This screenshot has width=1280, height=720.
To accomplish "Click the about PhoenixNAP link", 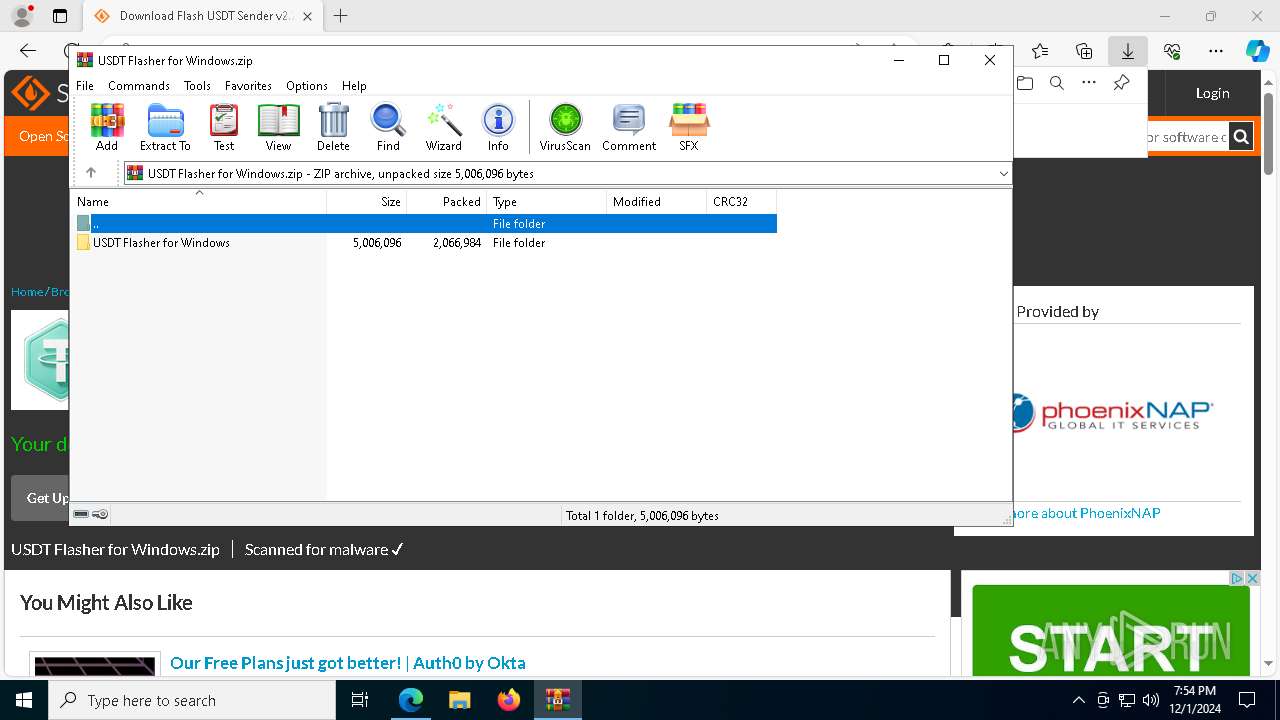I will tap(1086, 513).
